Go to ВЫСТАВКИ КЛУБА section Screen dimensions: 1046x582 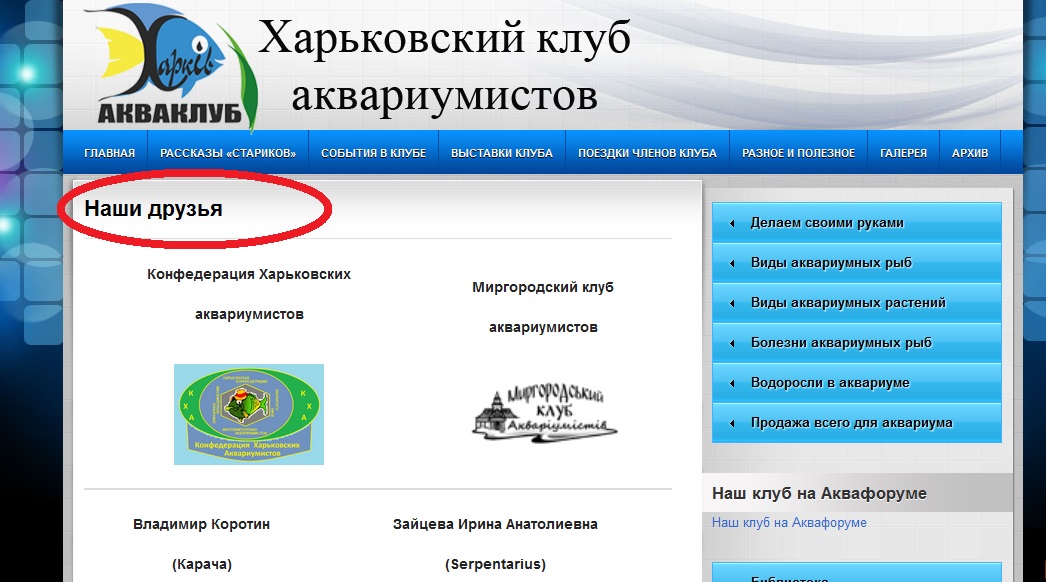click(501, 153)
